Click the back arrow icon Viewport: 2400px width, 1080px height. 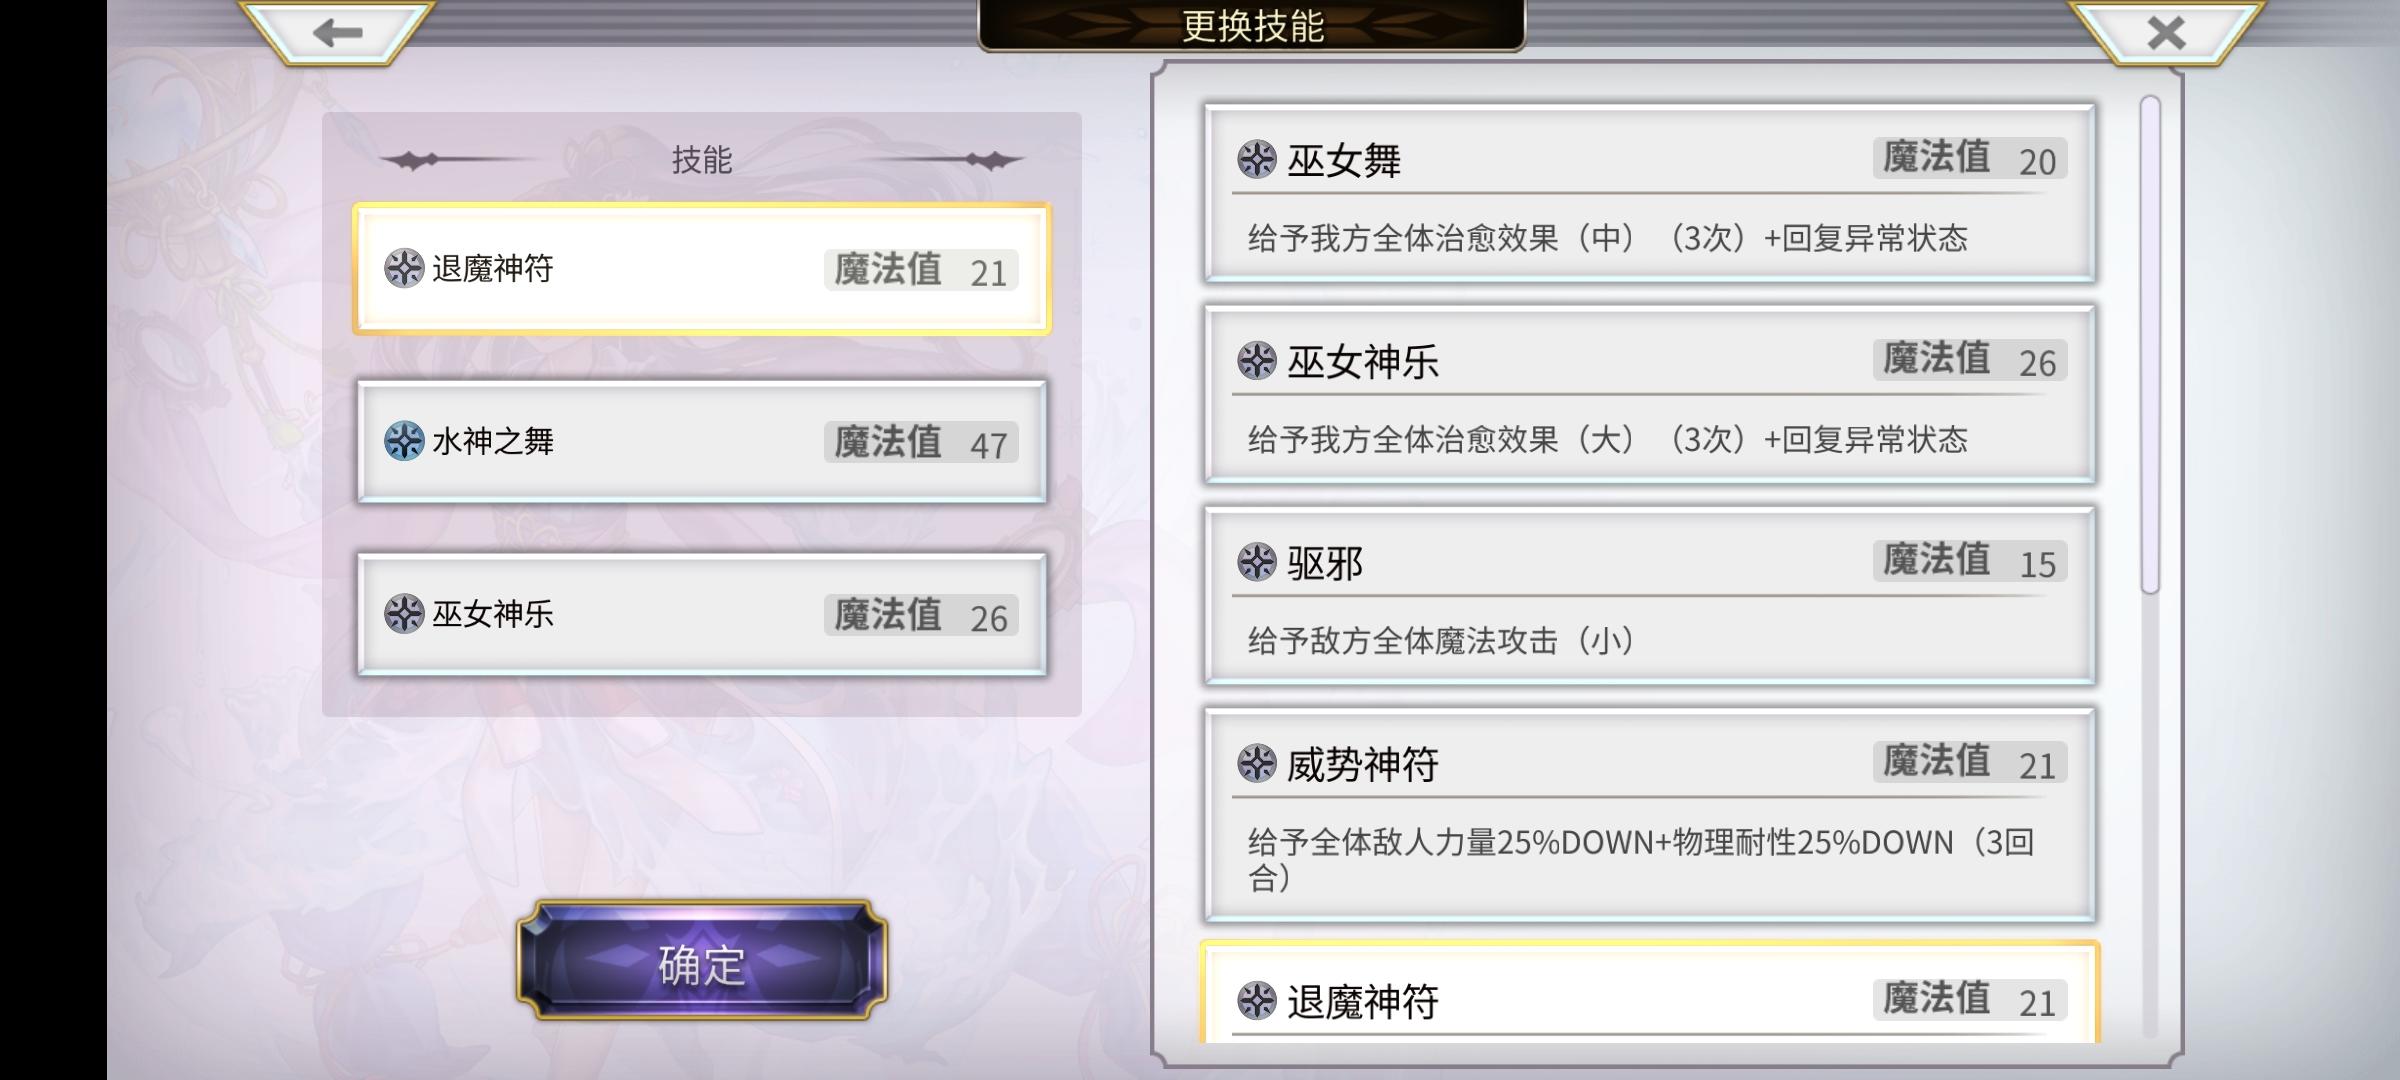tap(337, 33)
